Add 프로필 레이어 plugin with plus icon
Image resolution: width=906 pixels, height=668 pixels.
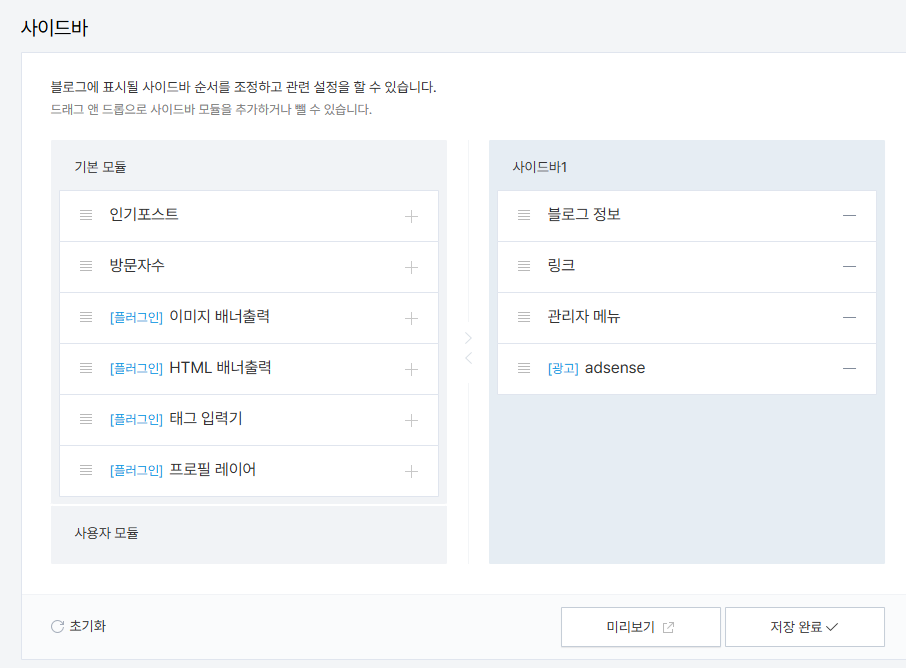411,470
